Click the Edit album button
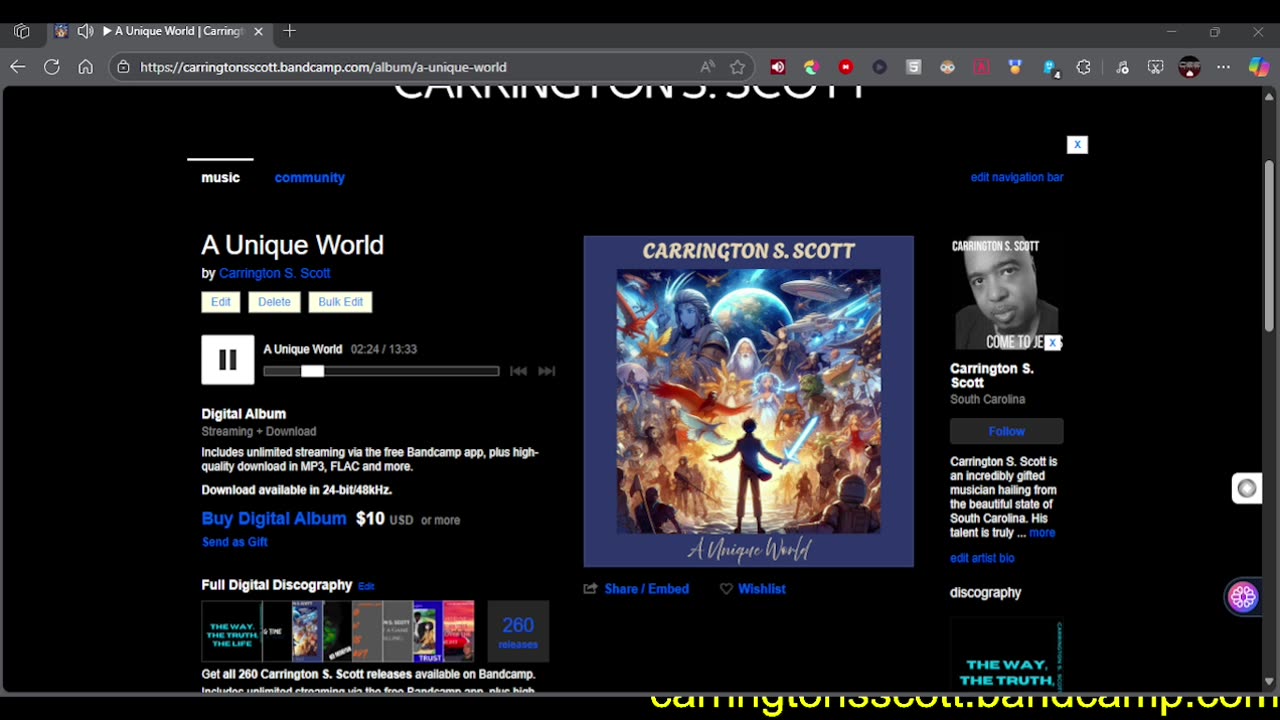The image size is (1280, 720). [x=221, y=302]
